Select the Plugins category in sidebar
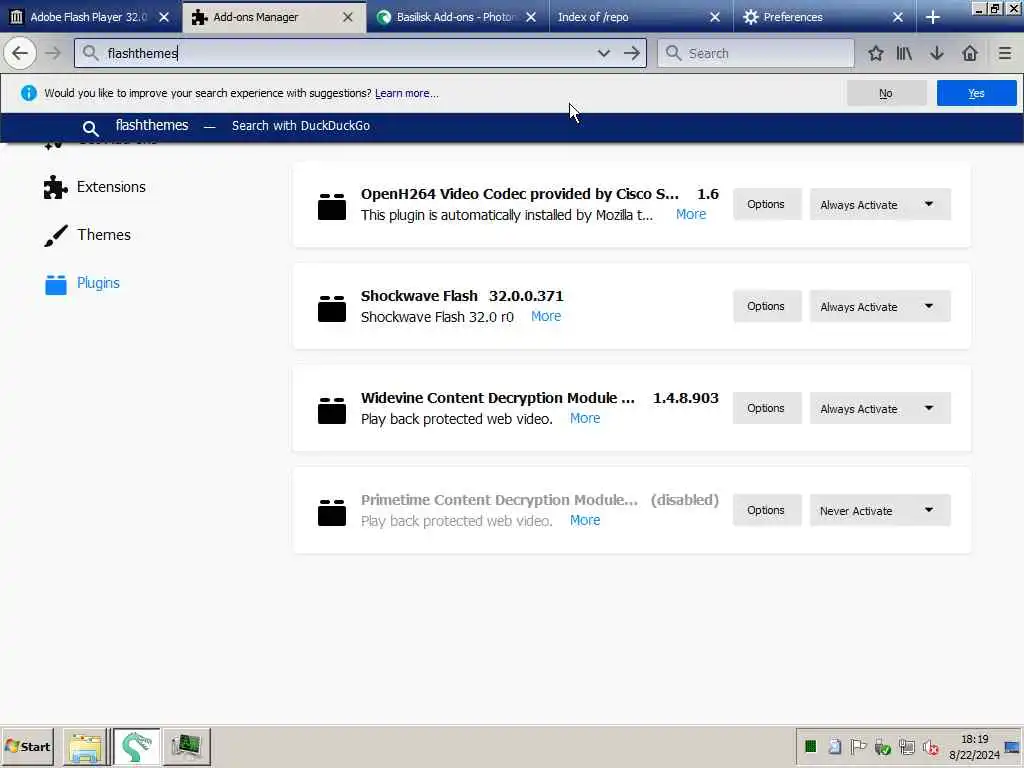Image resolution: width=1024 pixels, height=768 pixels. [82, 283]
